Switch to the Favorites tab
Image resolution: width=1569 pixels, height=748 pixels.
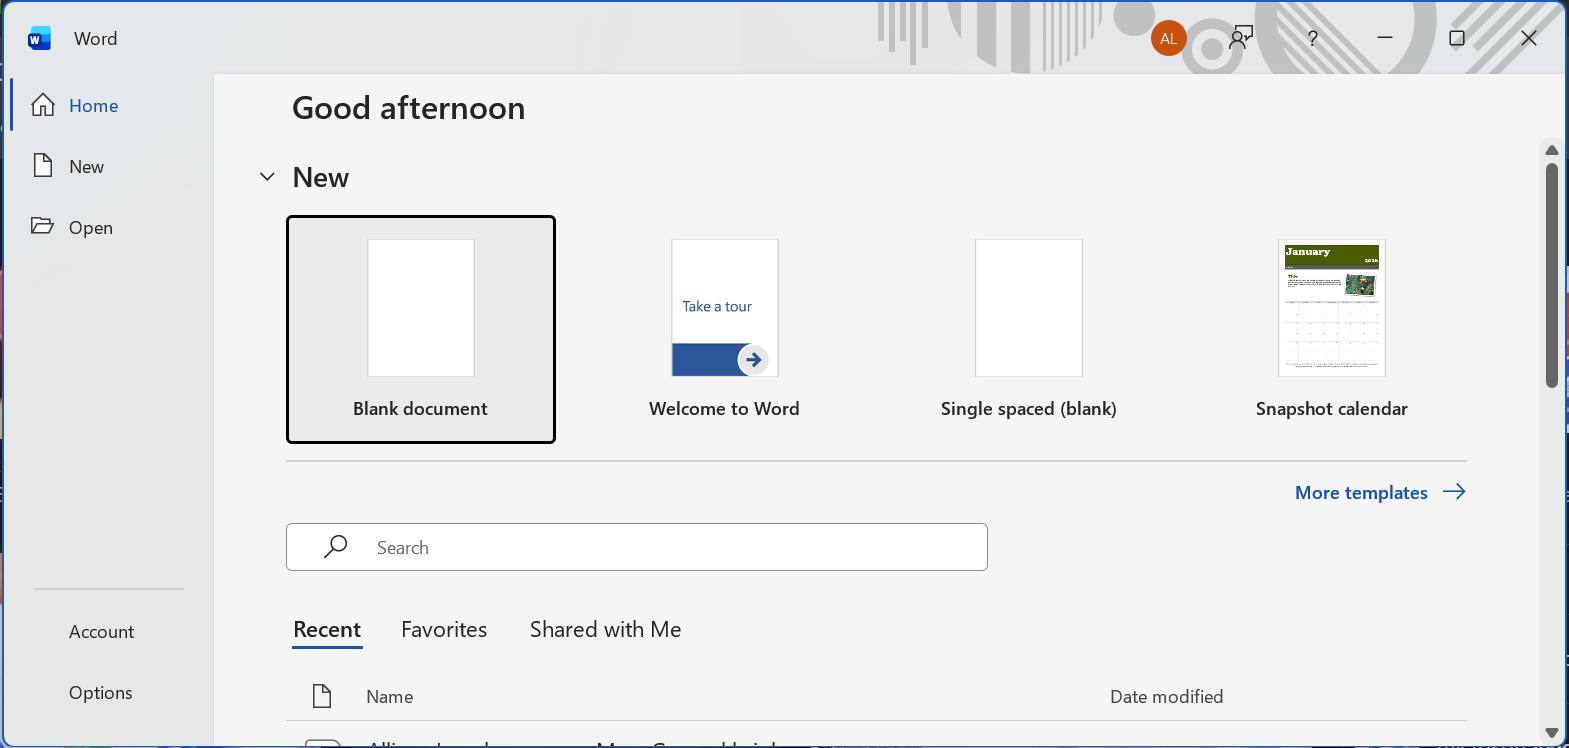coord(444,630)
